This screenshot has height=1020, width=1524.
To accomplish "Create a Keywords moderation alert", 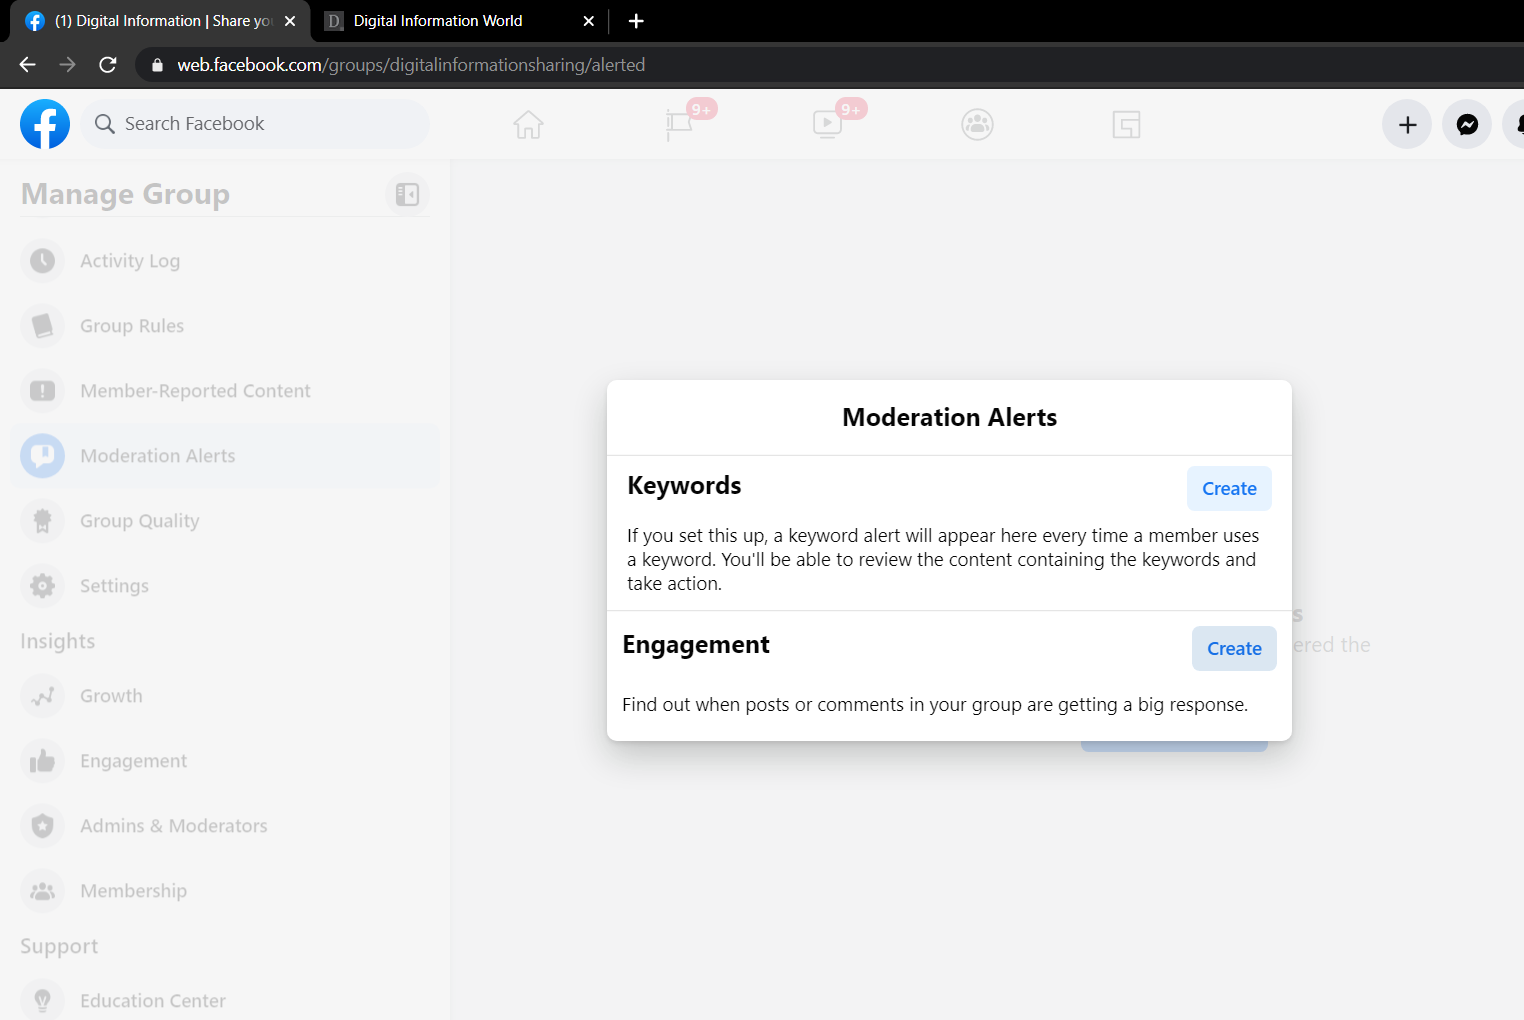I will click(x=1229, y=488).
